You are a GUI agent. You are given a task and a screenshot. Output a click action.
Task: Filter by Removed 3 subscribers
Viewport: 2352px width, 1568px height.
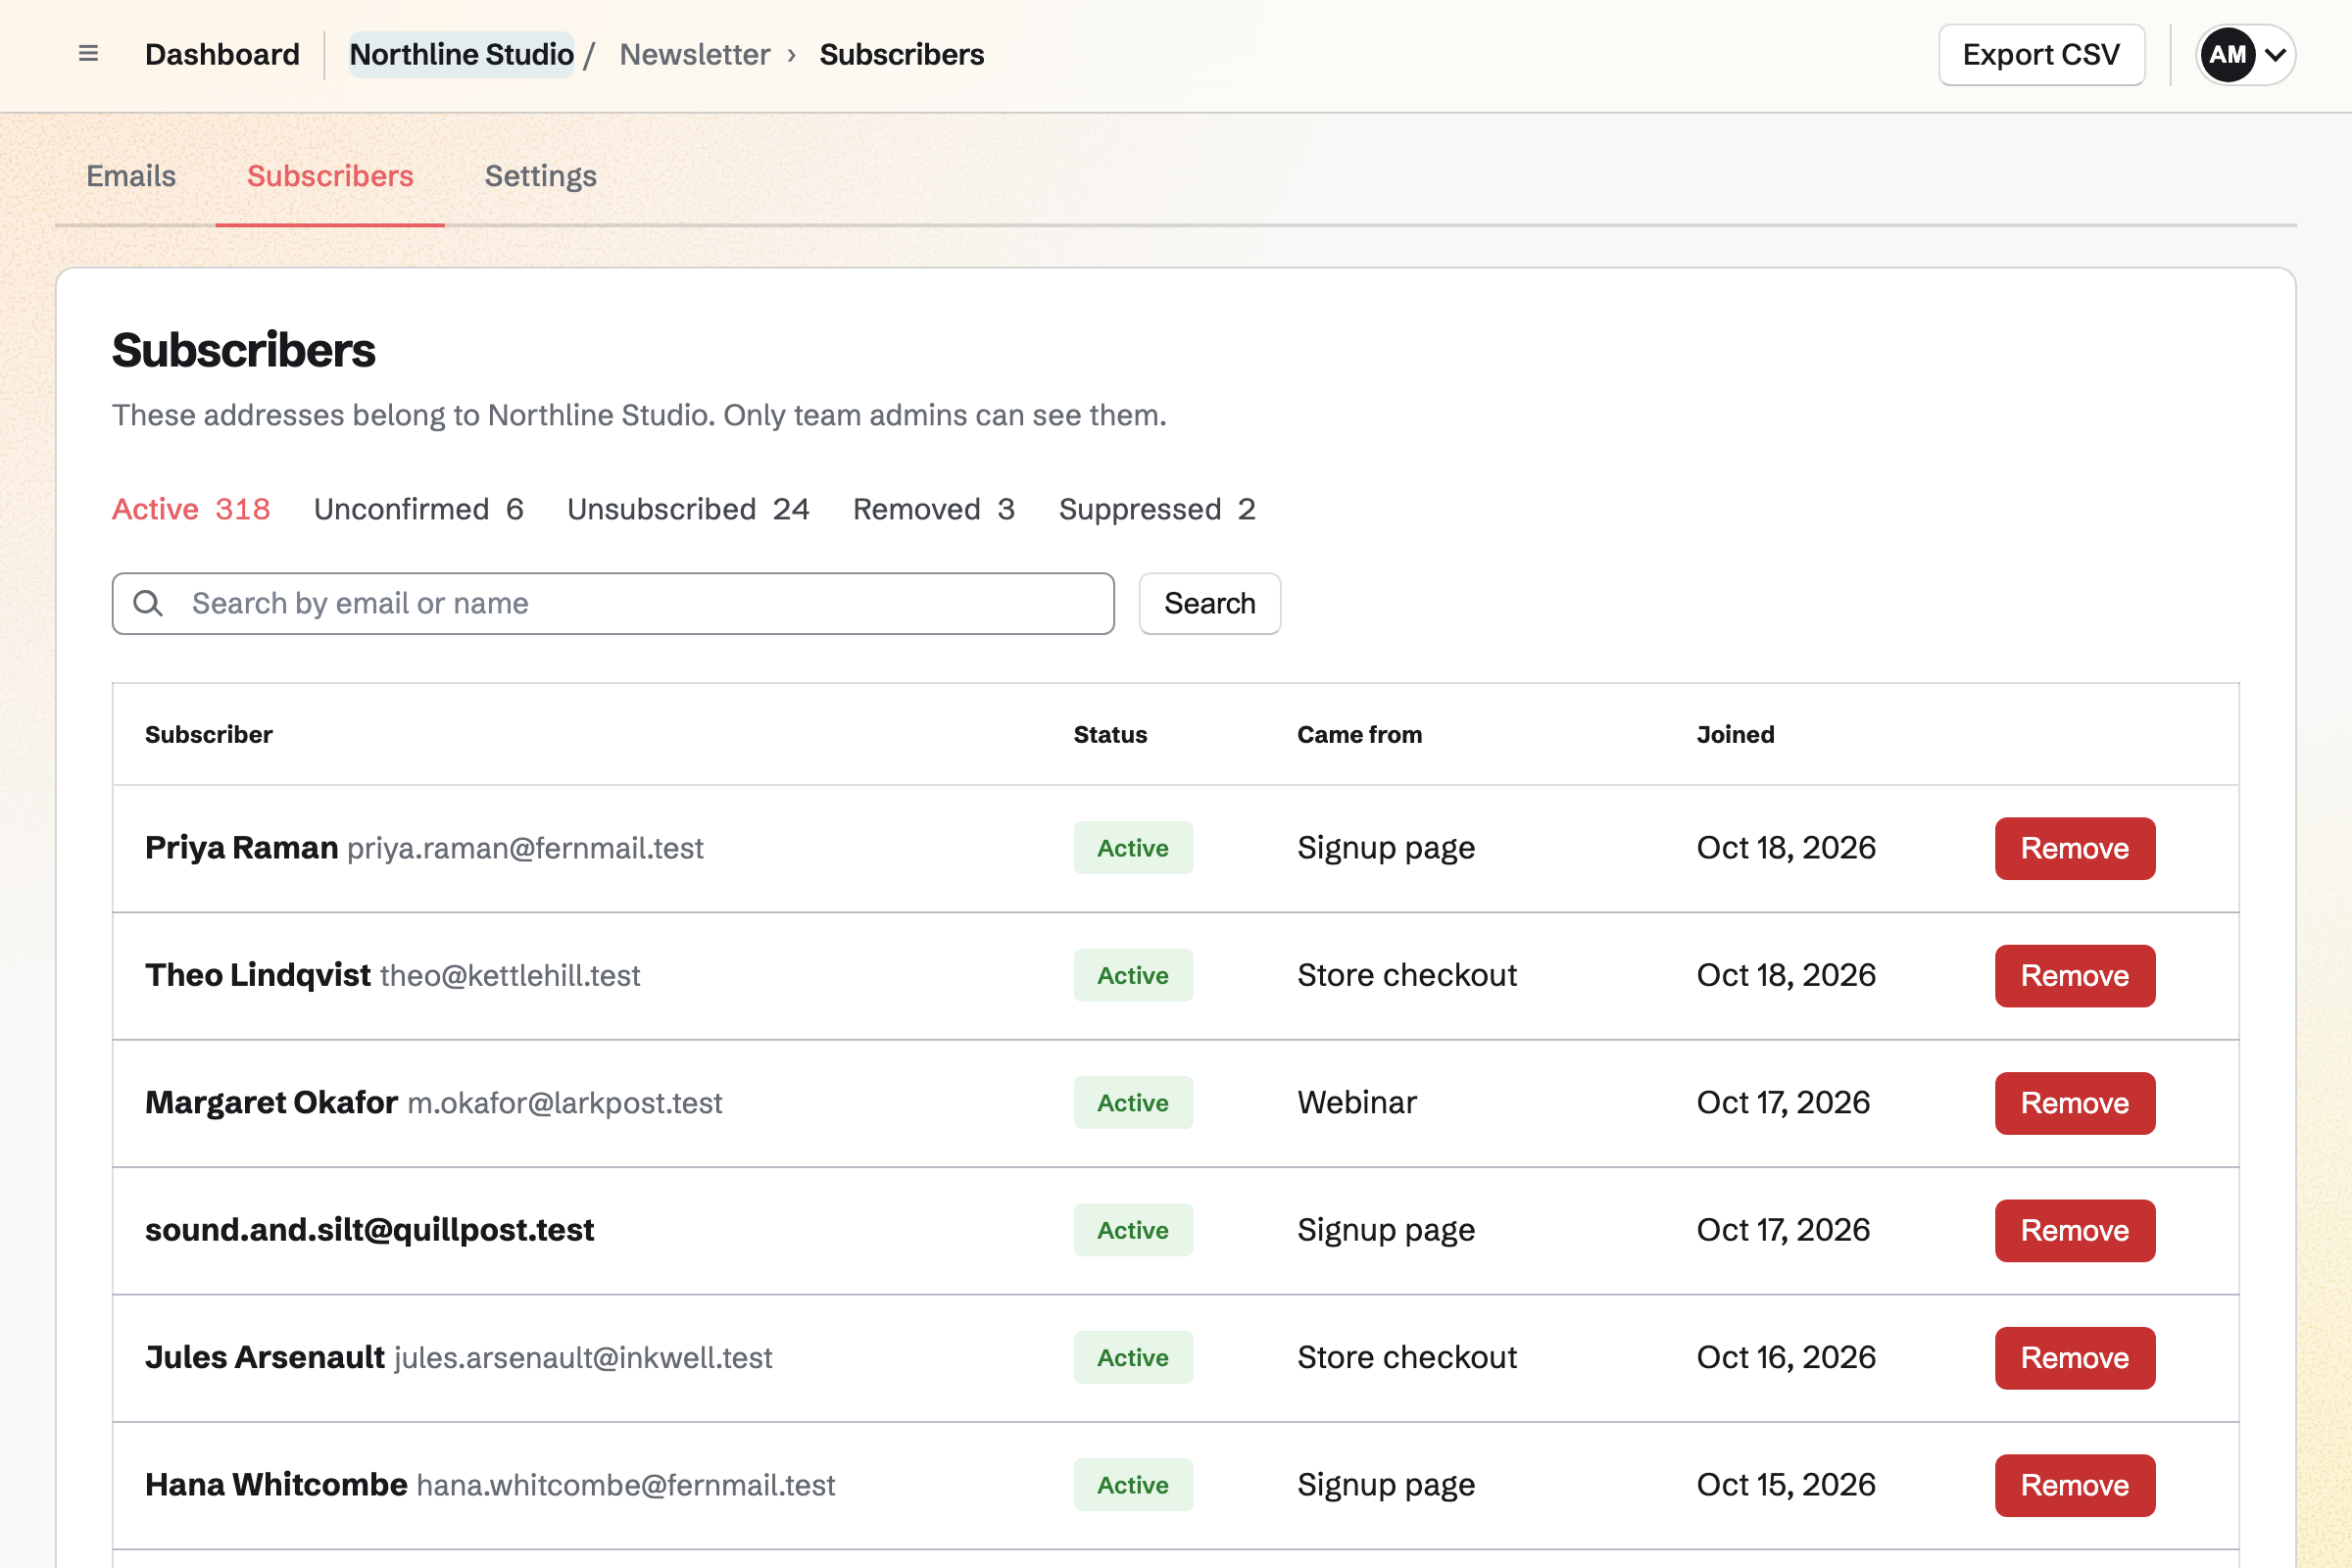(x=934, y=509)
